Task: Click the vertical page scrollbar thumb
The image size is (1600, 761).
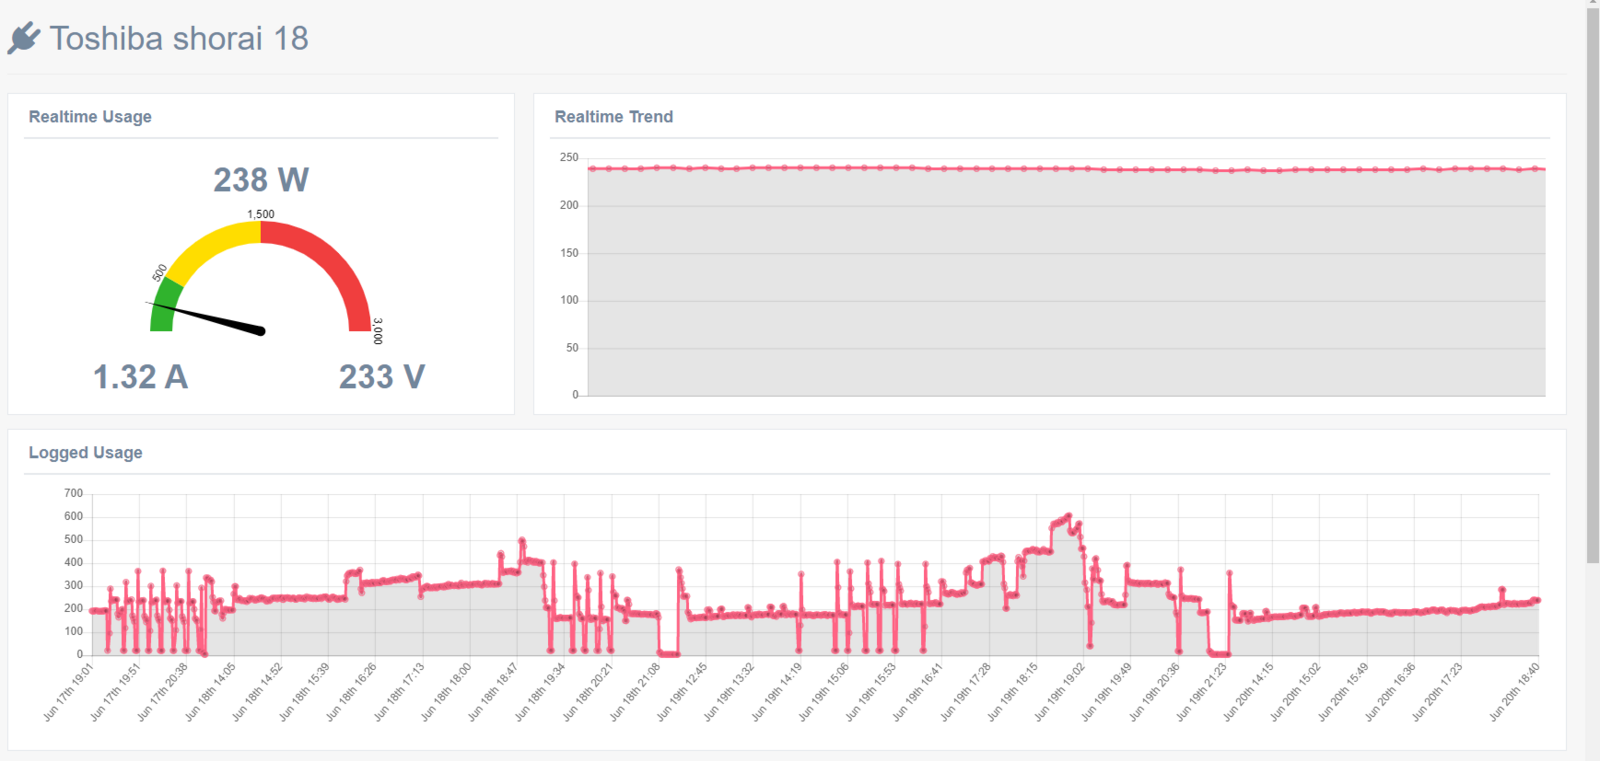Action: 1593,286
